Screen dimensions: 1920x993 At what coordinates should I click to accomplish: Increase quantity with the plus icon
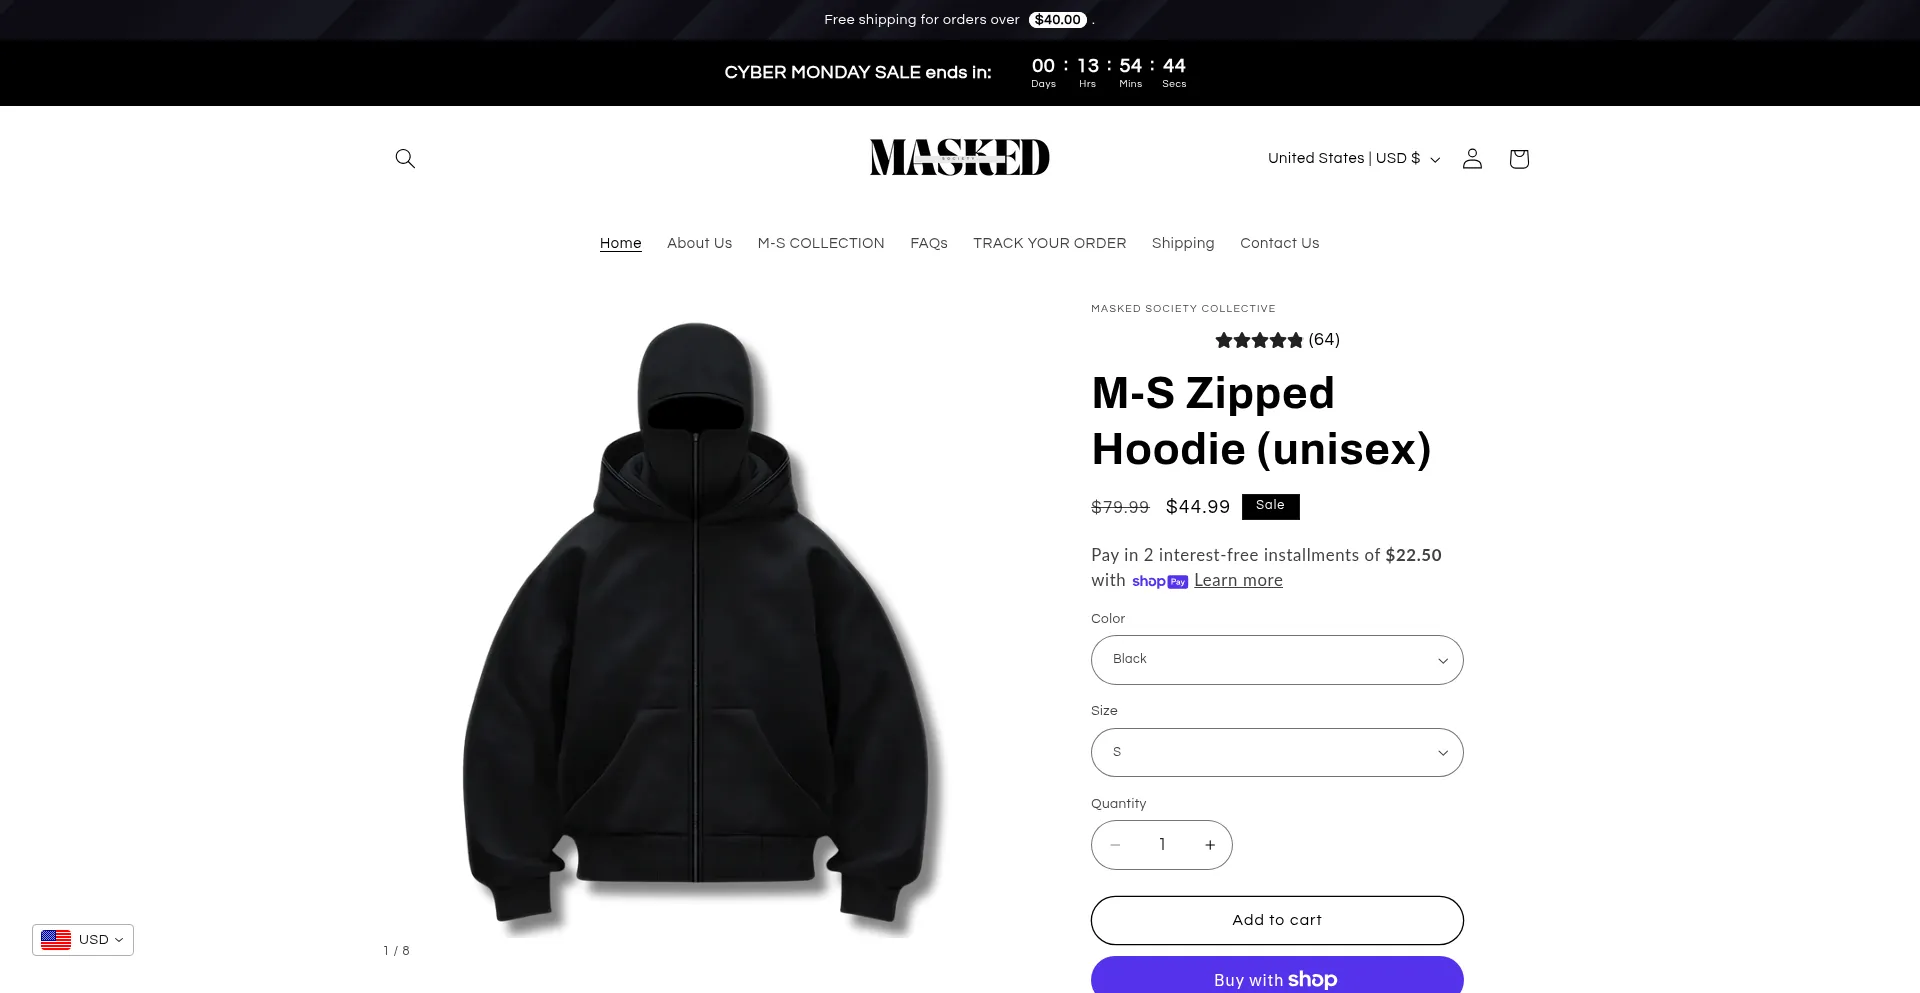[x=1210, y=845]
